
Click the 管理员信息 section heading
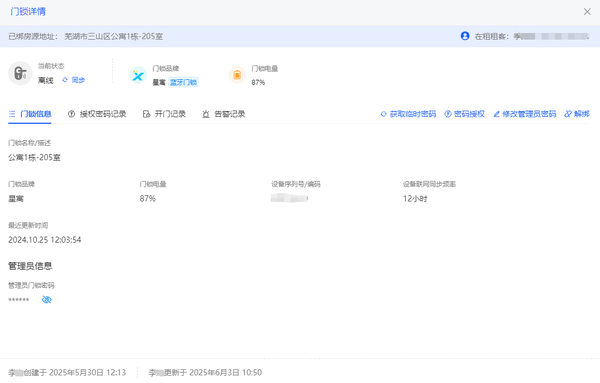(30, 266)
